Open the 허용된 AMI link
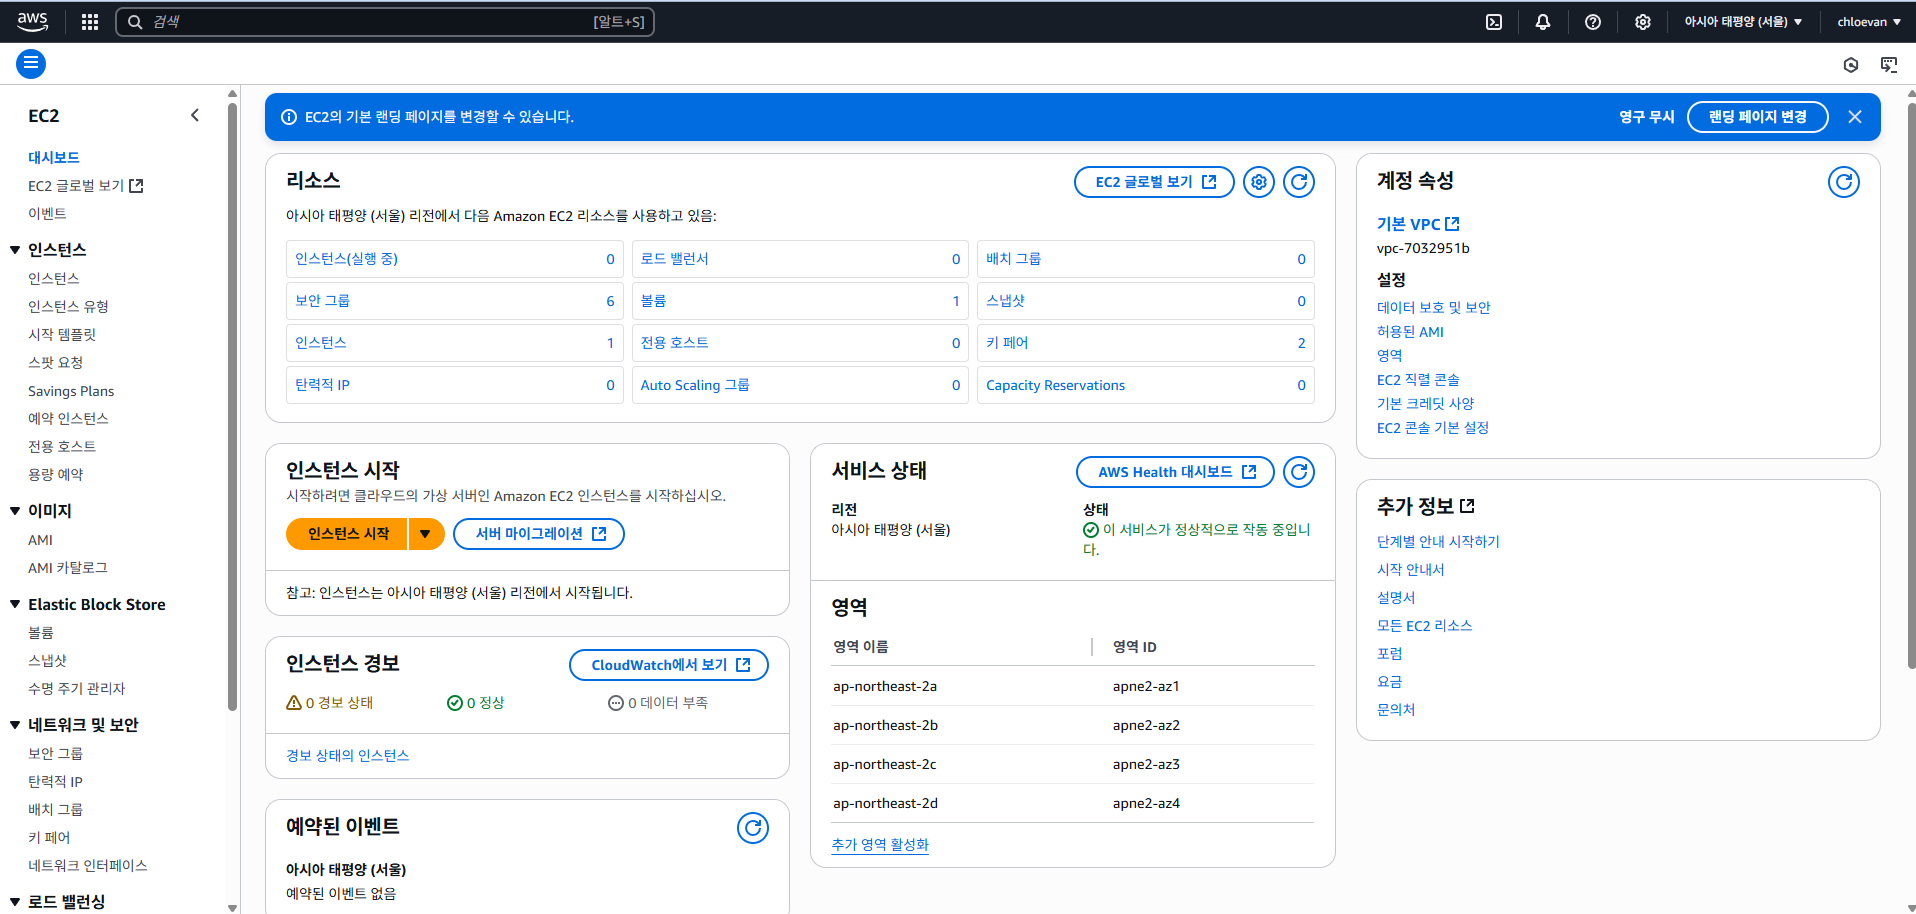The width and height of the screenshot is (1916, 914). click(1410, 332)
